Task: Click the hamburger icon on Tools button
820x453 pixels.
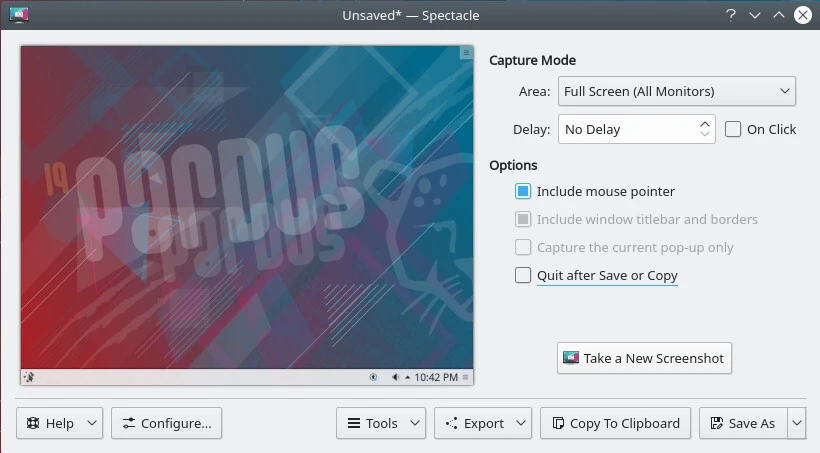Action: coord(353,423)
